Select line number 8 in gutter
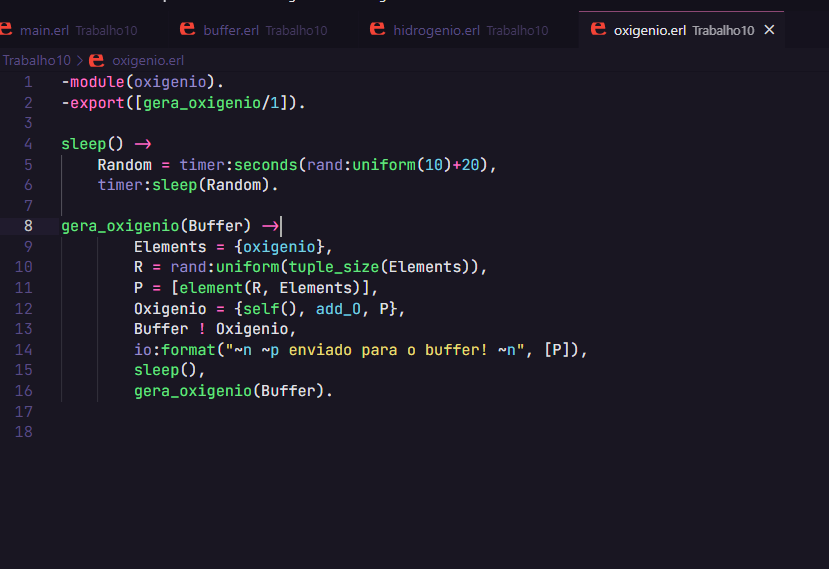This screenshot has width=829, height=569. [x=28, y=226]
